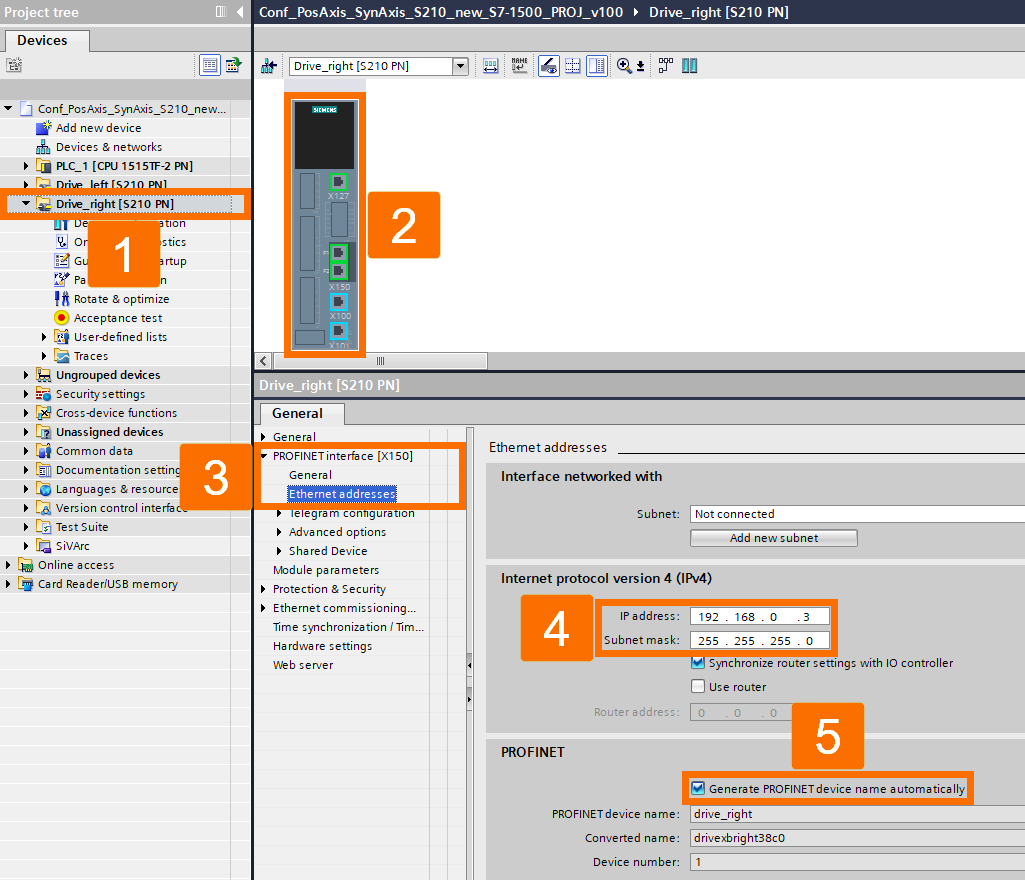The height and width of the screenshot is (880, 1025).
Task: Open Hardware settings in navigation
Action: tap(322, 646)
